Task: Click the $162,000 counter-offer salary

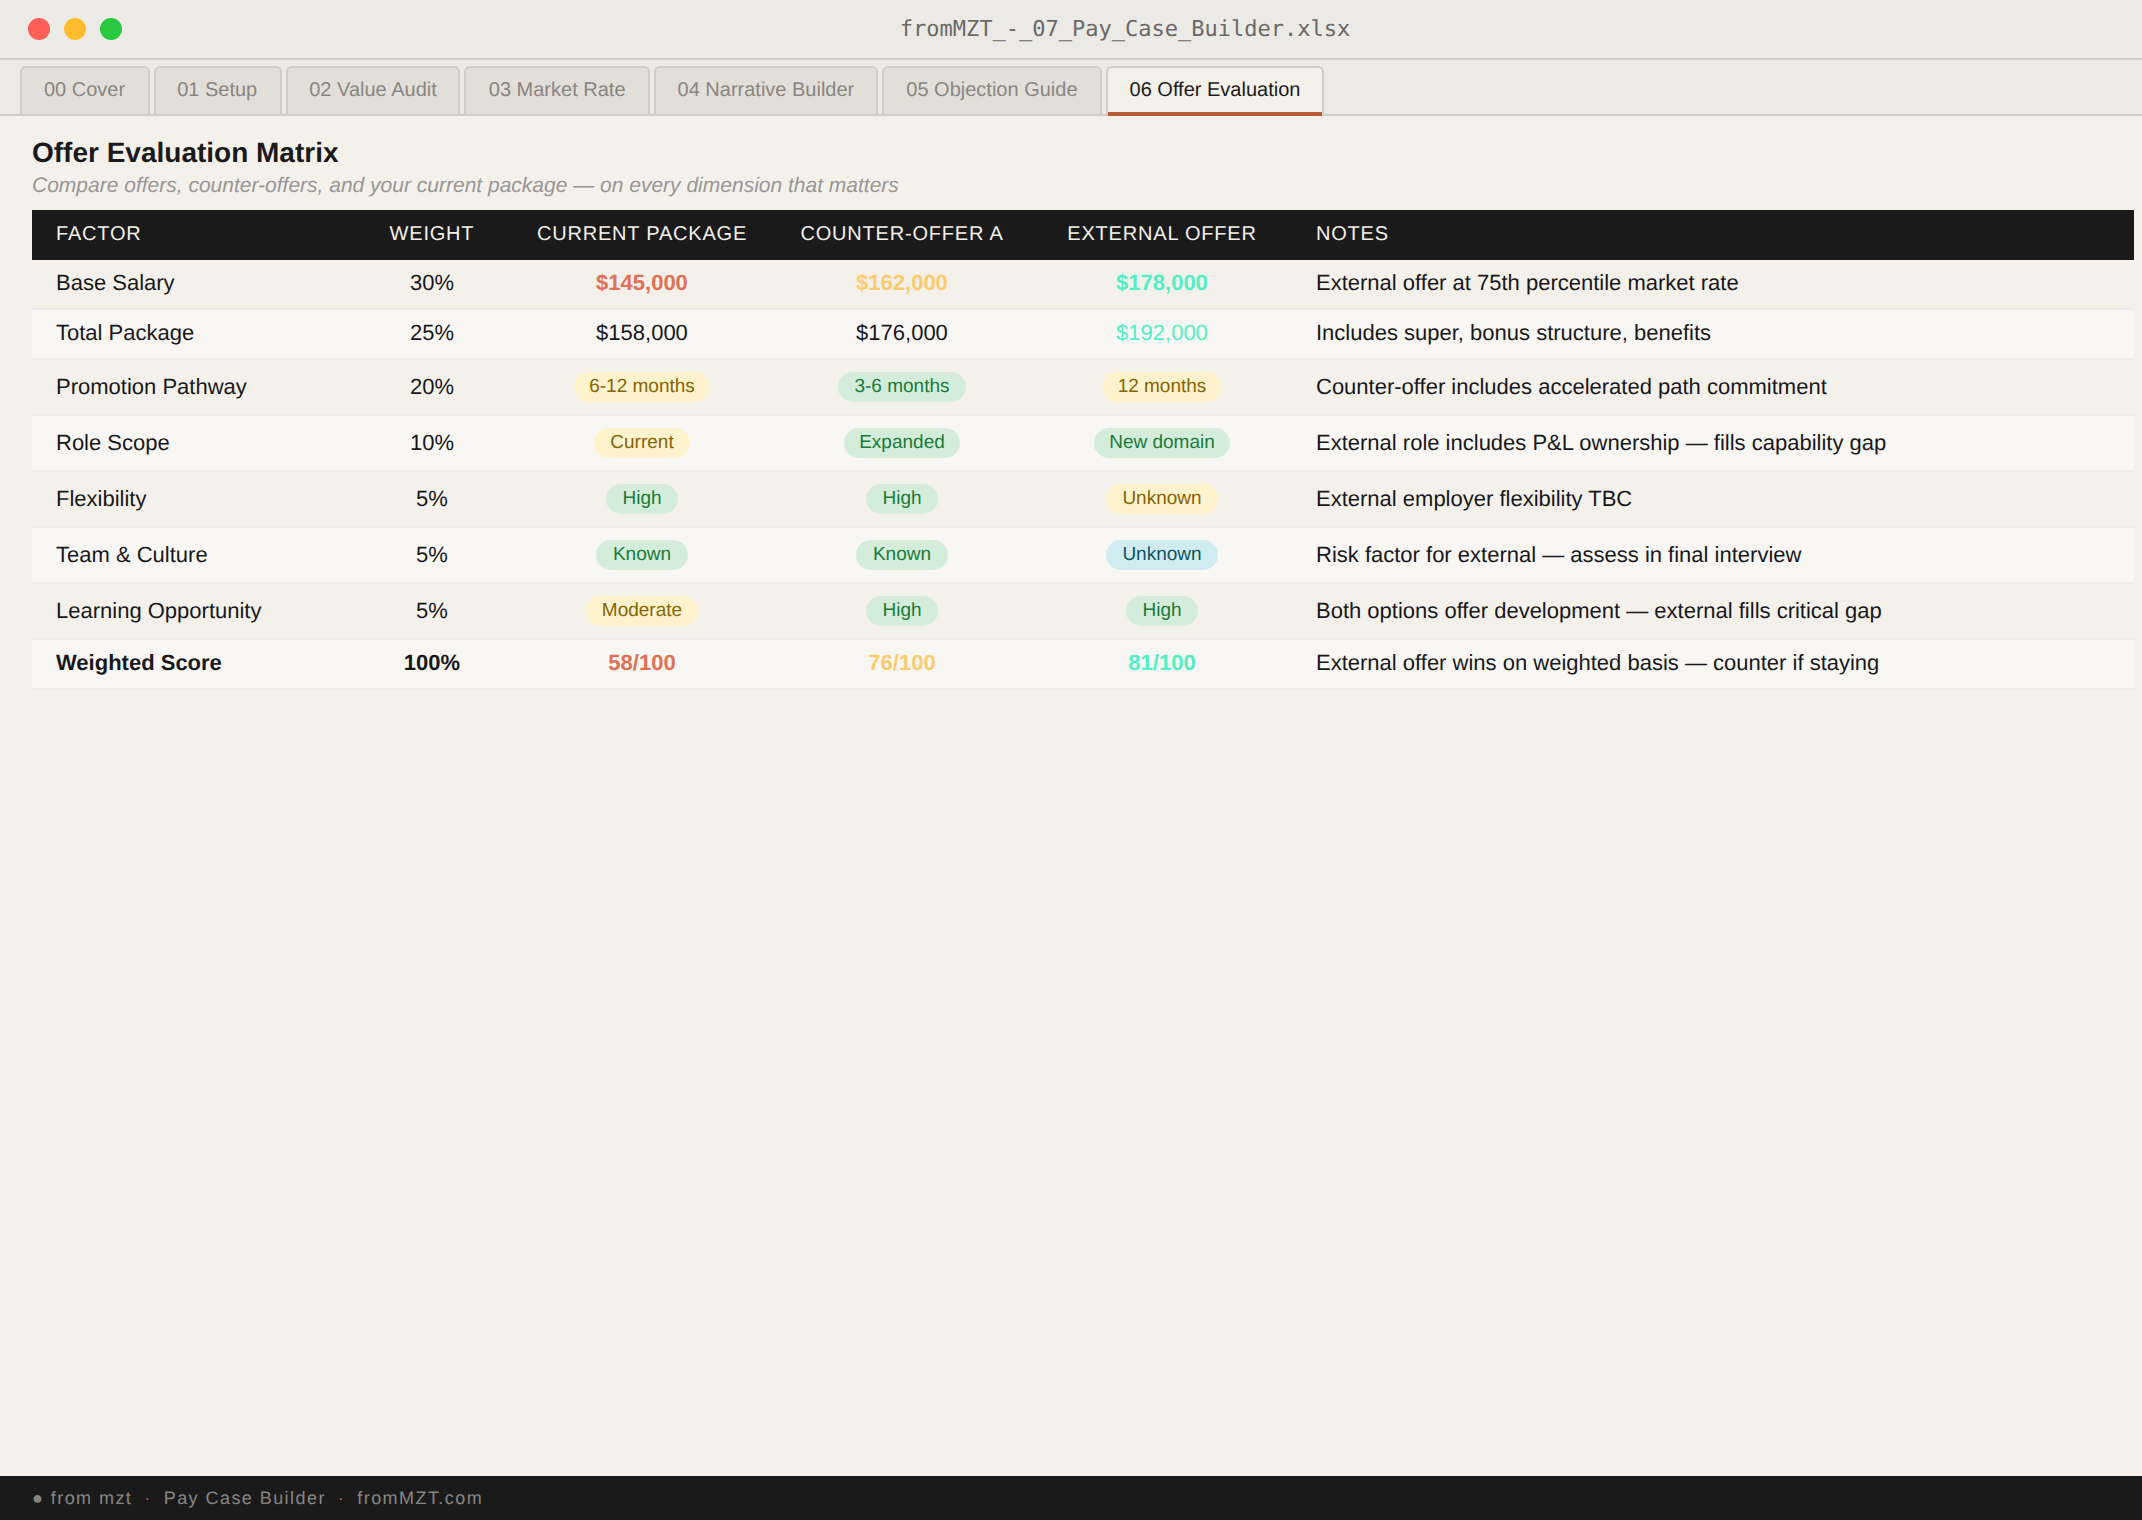Action: pos(902,283)
